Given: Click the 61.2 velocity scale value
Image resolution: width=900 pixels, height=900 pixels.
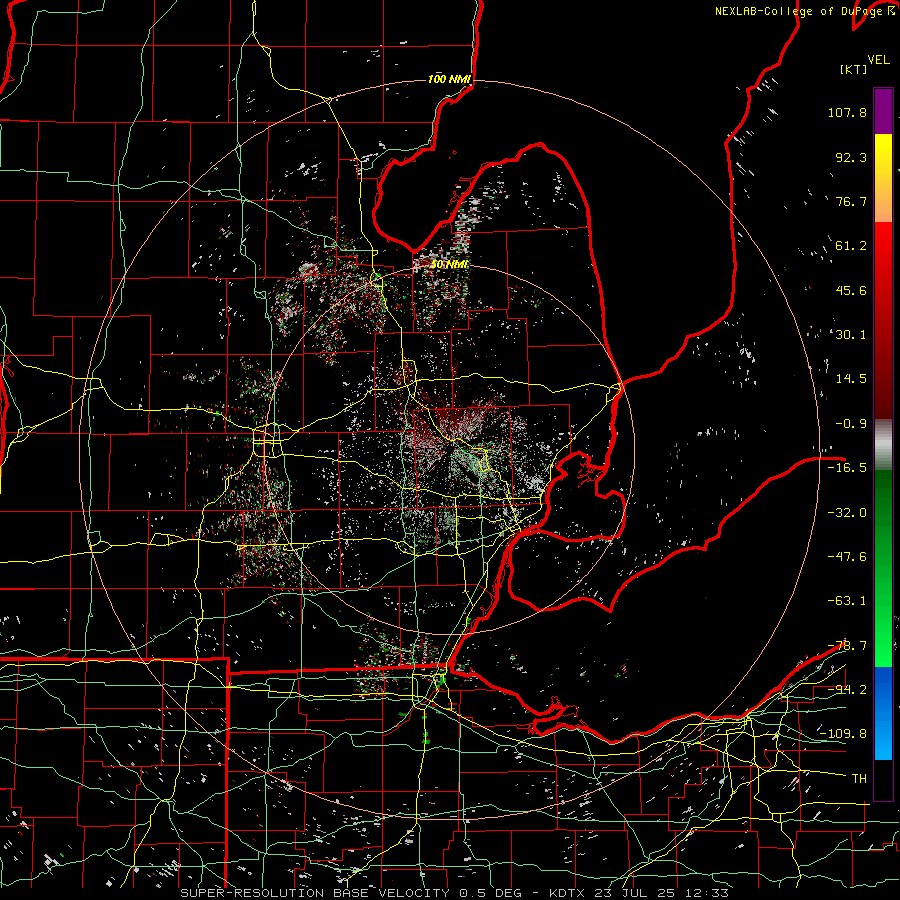Looking at the screenshot, I should [x=851, y=246].
